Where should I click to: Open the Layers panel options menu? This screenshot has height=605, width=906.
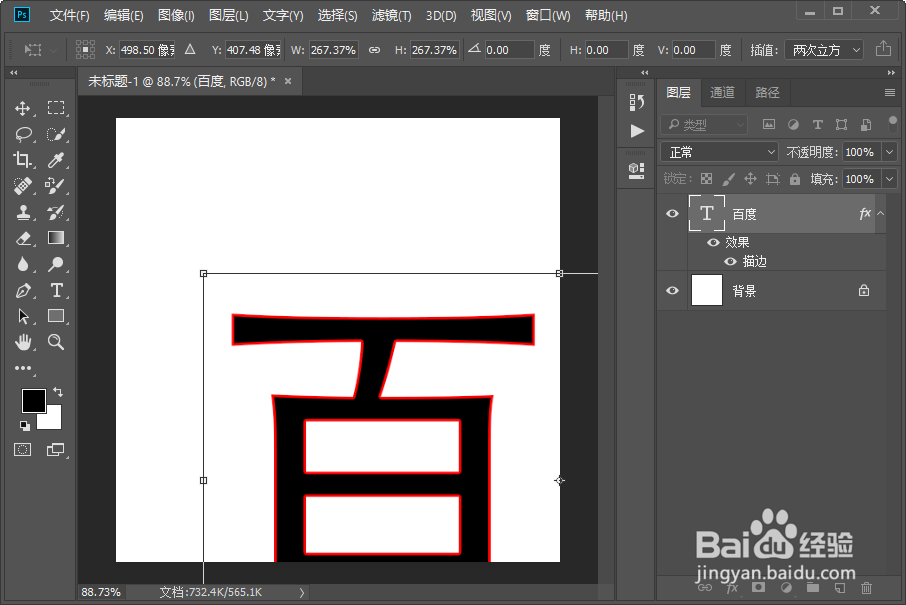pyautogui.click(x=889, y=92)
